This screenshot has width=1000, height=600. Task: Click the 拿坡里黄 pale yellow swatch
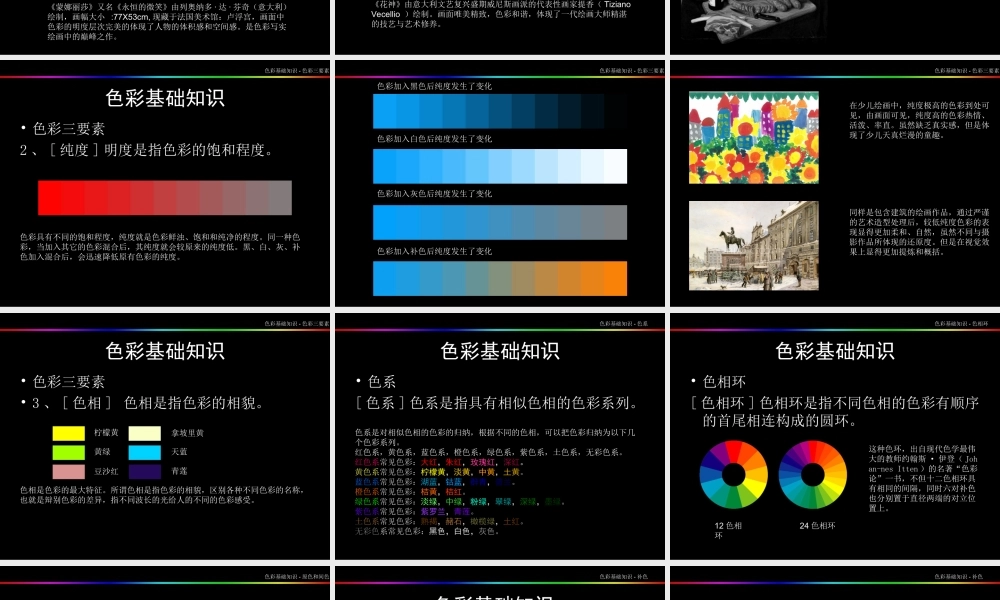145,434
